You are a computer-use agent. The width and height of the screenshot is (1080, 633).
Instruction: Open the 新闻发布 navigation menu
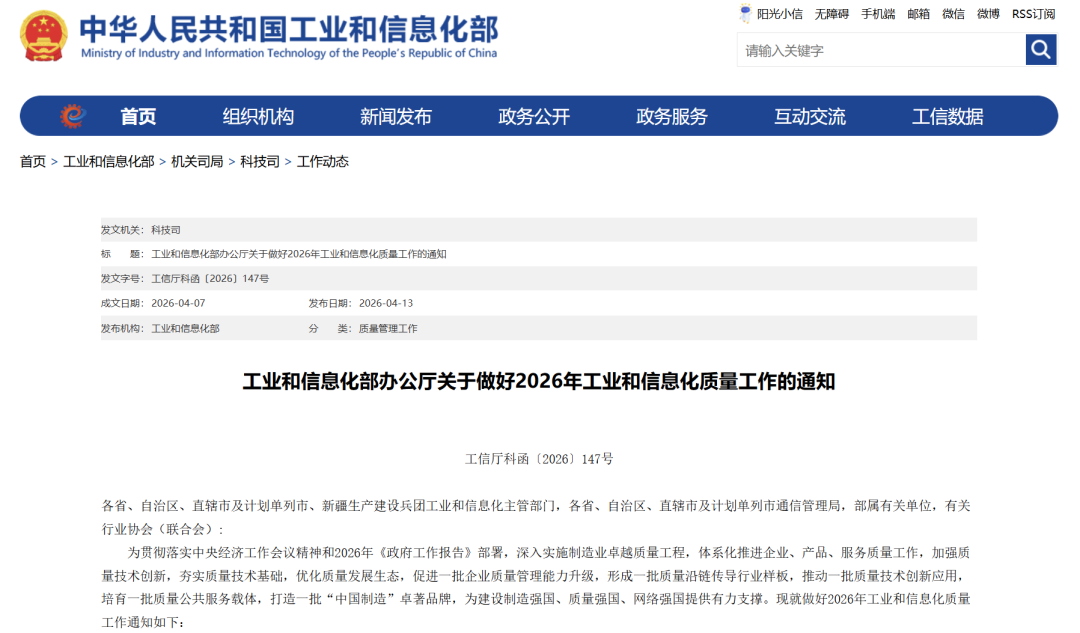[x=395, y=116]
